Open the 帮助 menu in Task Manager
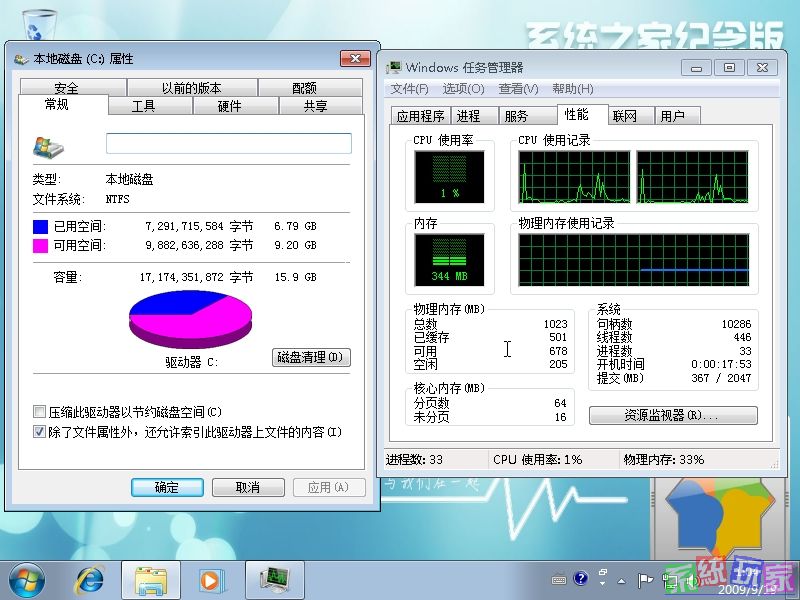This screenshot has height=600, width=800. point(572,89)
